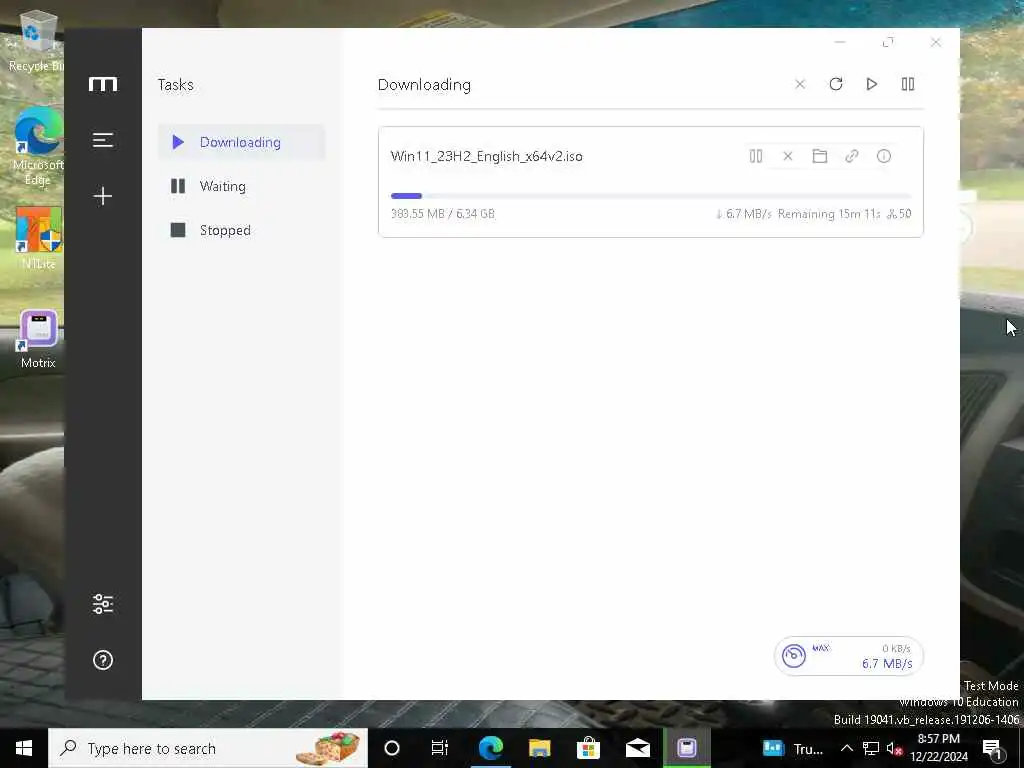Click the Win11 ISO download progress bar
This screenshot has height=768, width=1024.
click(650, 196)
